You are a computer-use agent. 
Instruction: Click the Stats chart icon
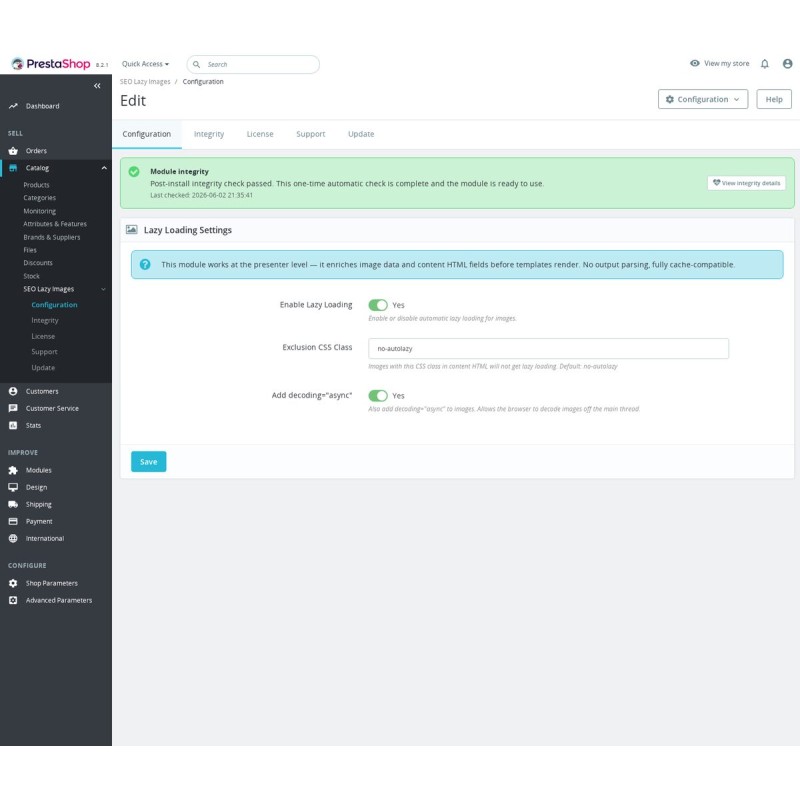[x=13, y=426]
